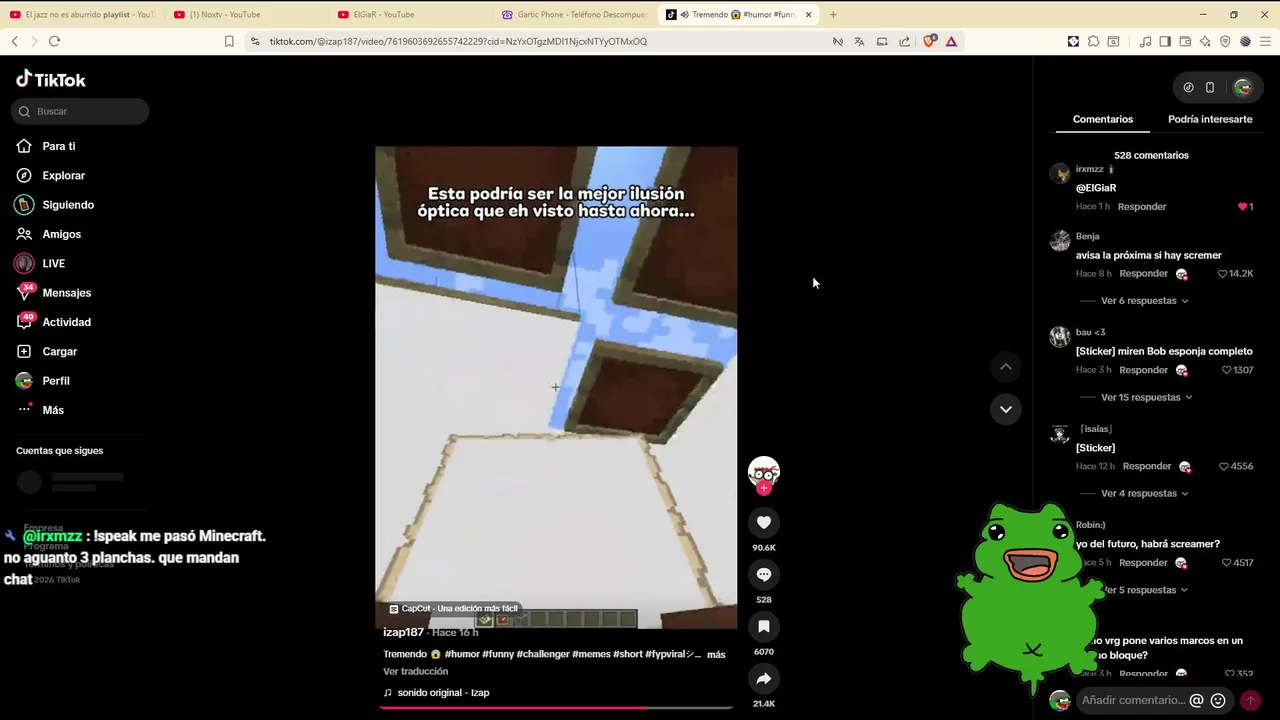The width and height of the screenshot is (1280, 720).
Task: Expand Ver 6 respuestas
Action: click(x=1144, y=301)
